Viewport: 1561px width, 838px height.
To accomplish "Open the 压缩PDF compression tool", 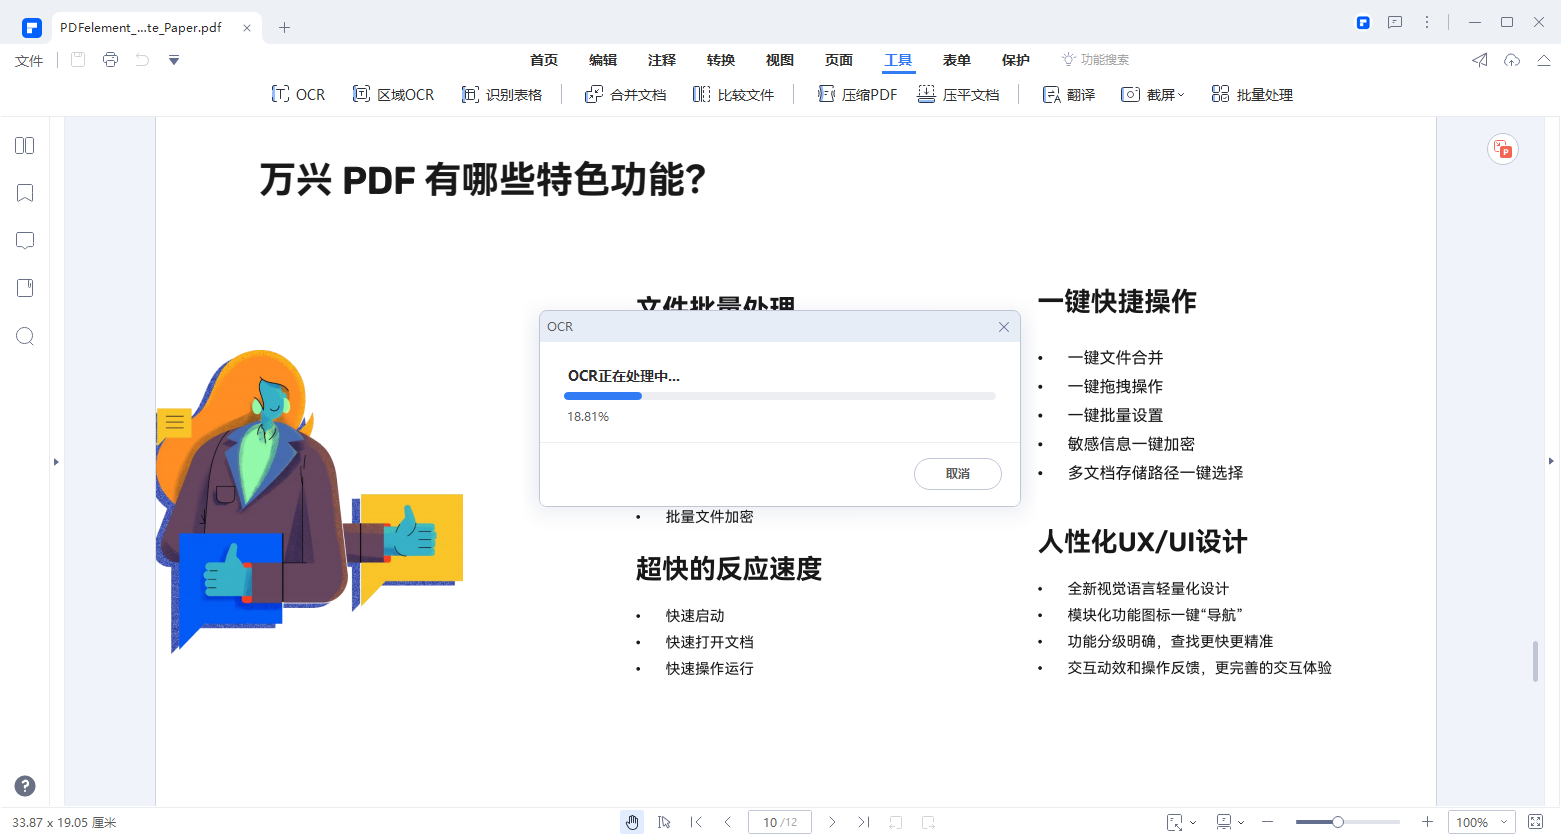I will coord(856,93).
